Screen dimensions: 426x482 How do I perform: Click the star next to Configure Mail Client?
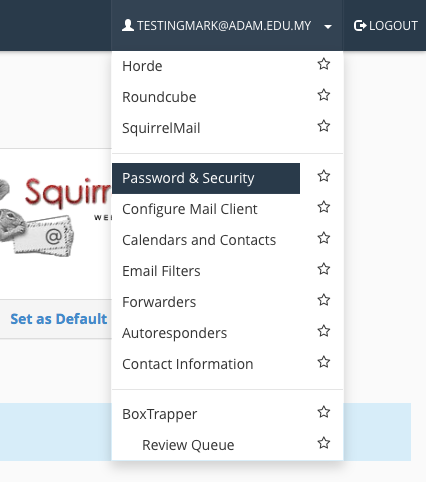click(324, 207)
